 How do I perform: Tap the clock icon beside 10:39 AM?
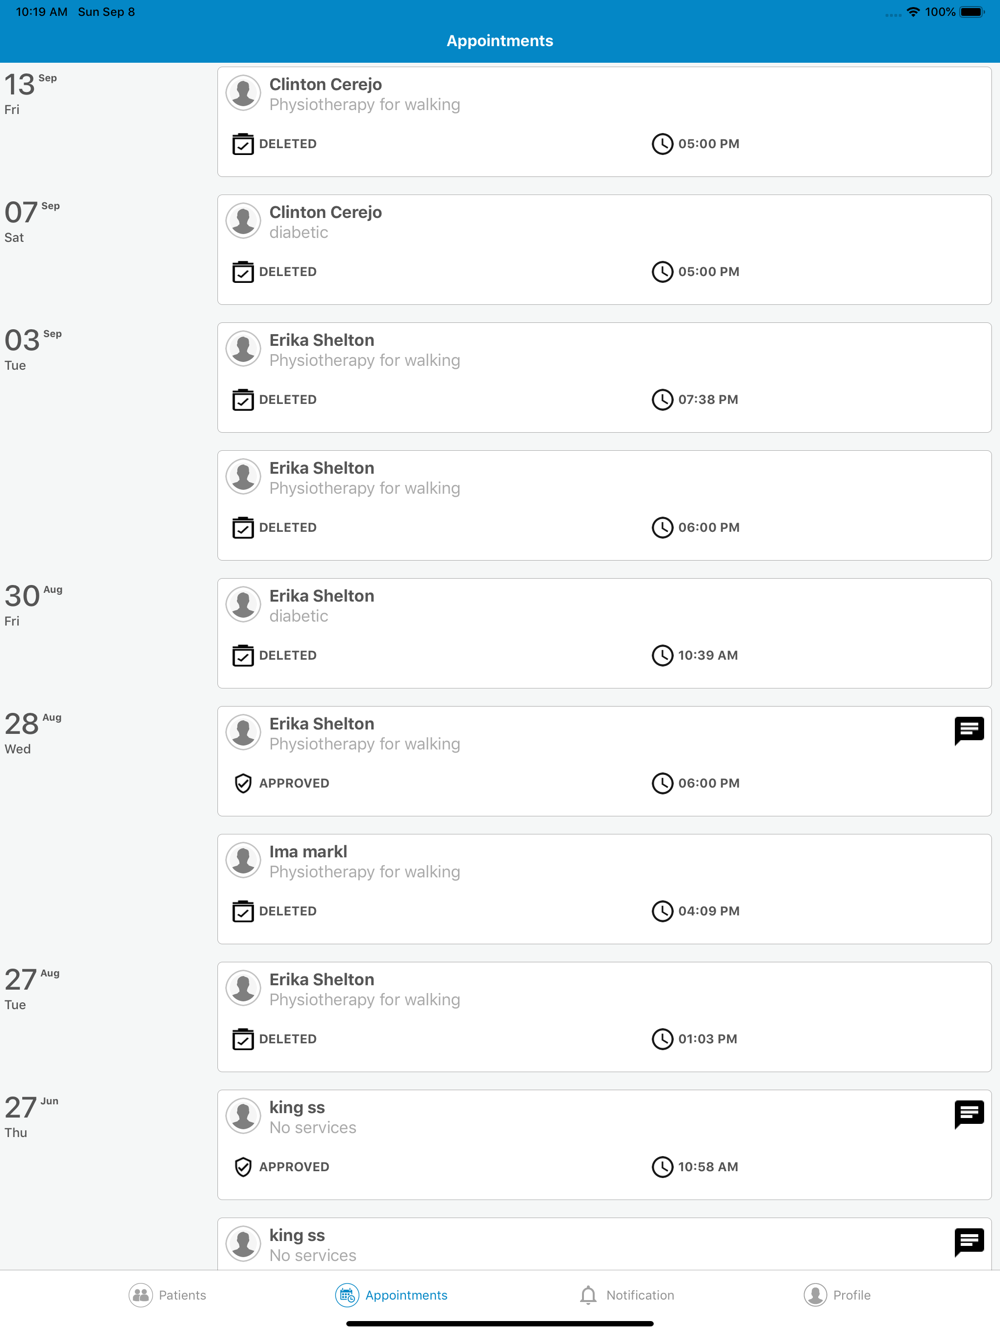click(x=662, y=655)
